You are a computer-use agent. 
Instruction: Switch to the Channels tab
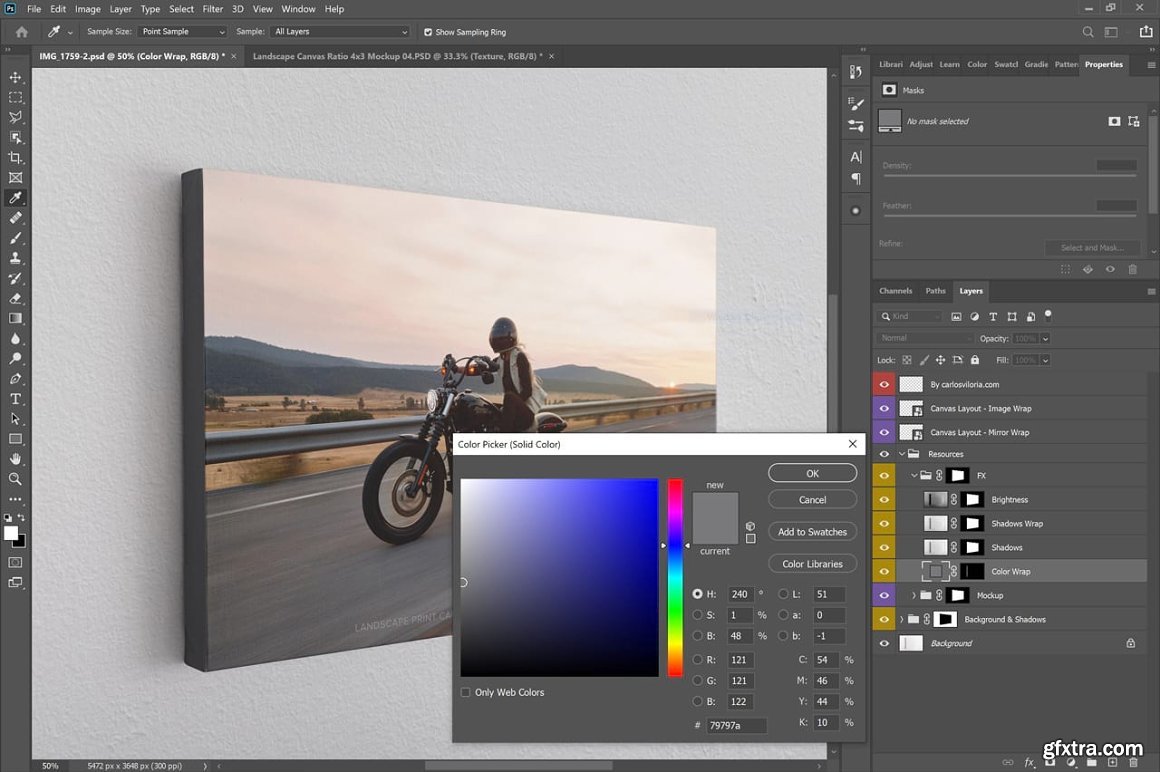[x=895, y=291]
